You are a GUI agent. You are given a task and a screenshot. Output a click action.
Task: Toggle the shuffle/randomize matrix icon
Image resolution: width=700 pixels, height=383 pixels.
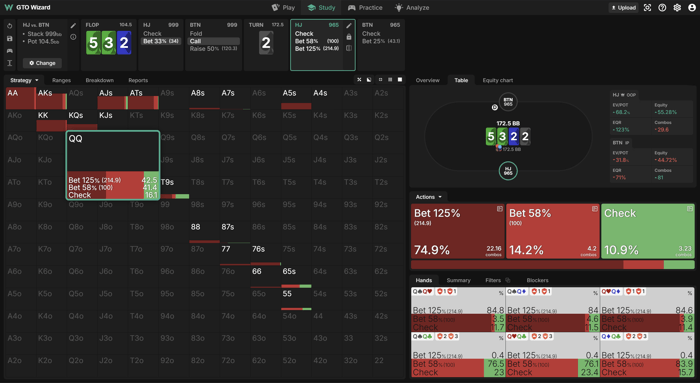(x=359, y=79)
